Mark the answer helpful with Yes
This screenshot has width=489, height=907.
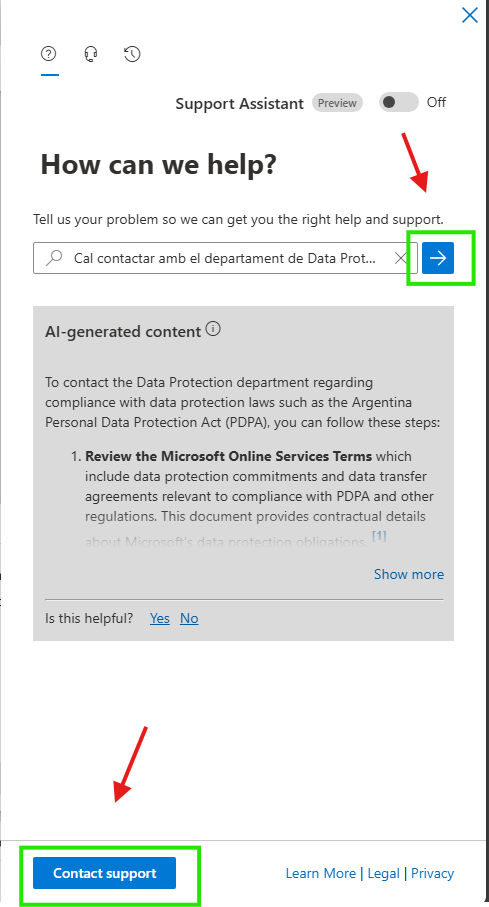(160, 618)
